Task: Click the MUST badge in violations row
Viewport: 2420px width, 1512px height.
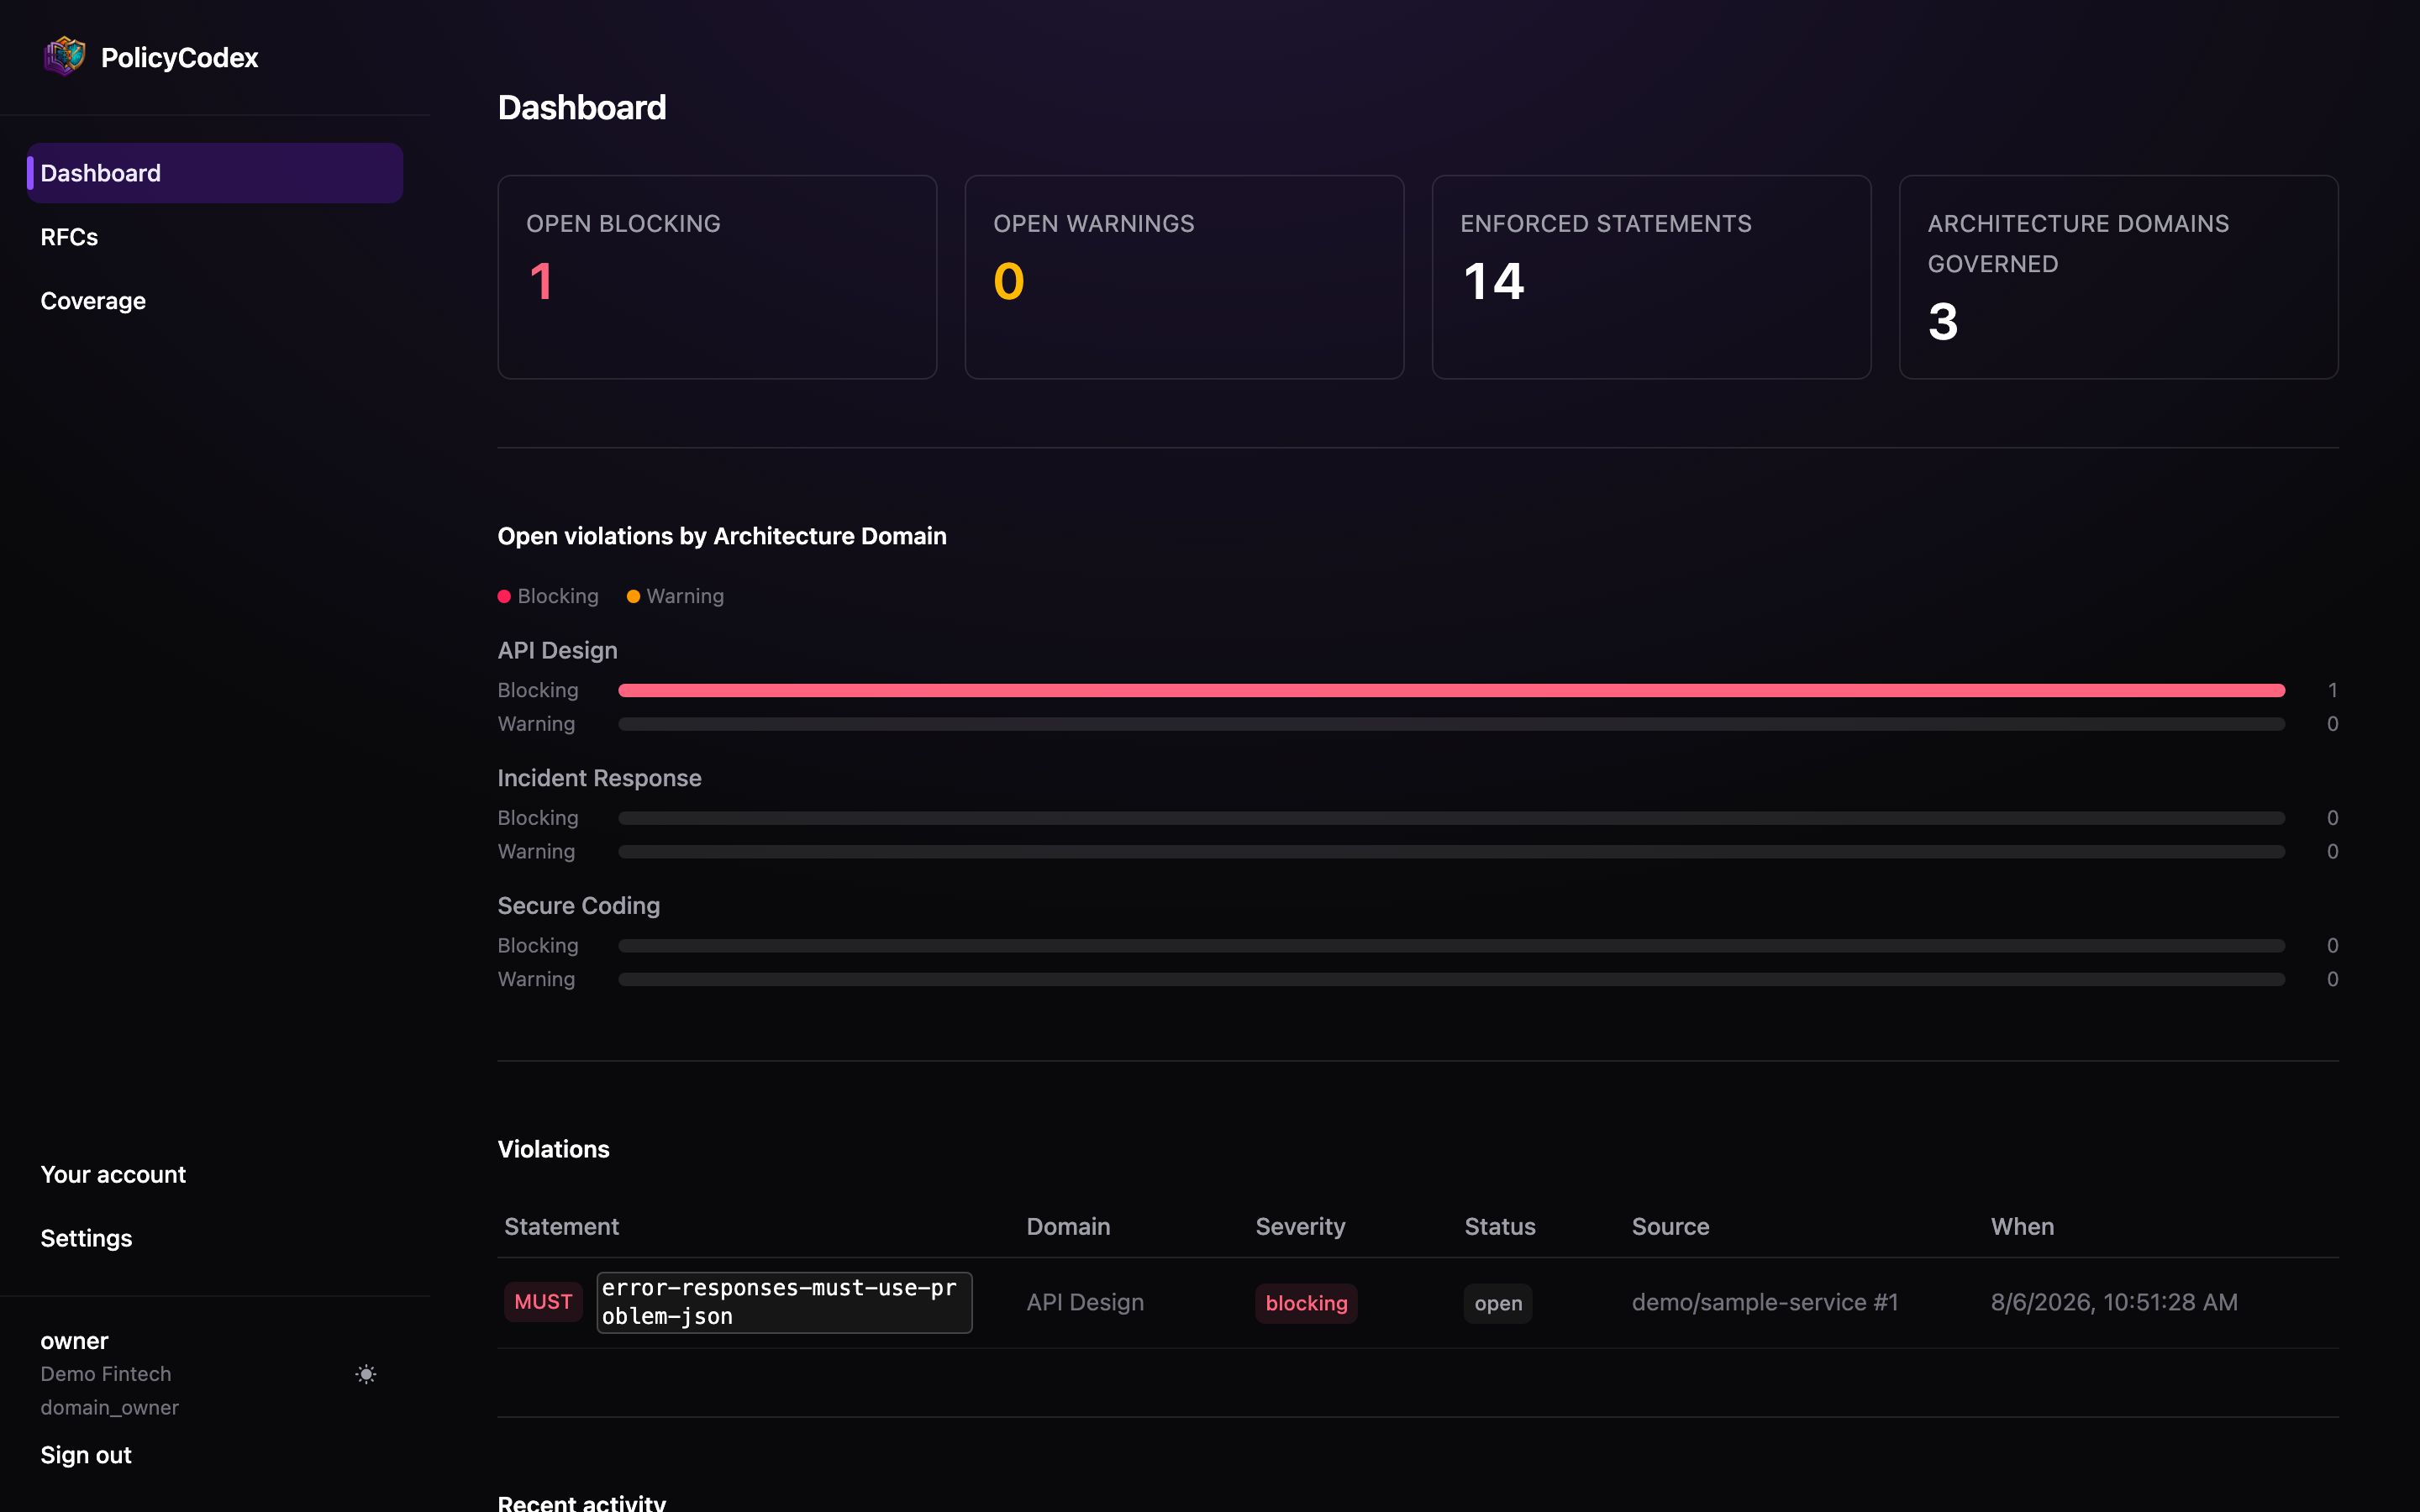Action: point(543,1302)
